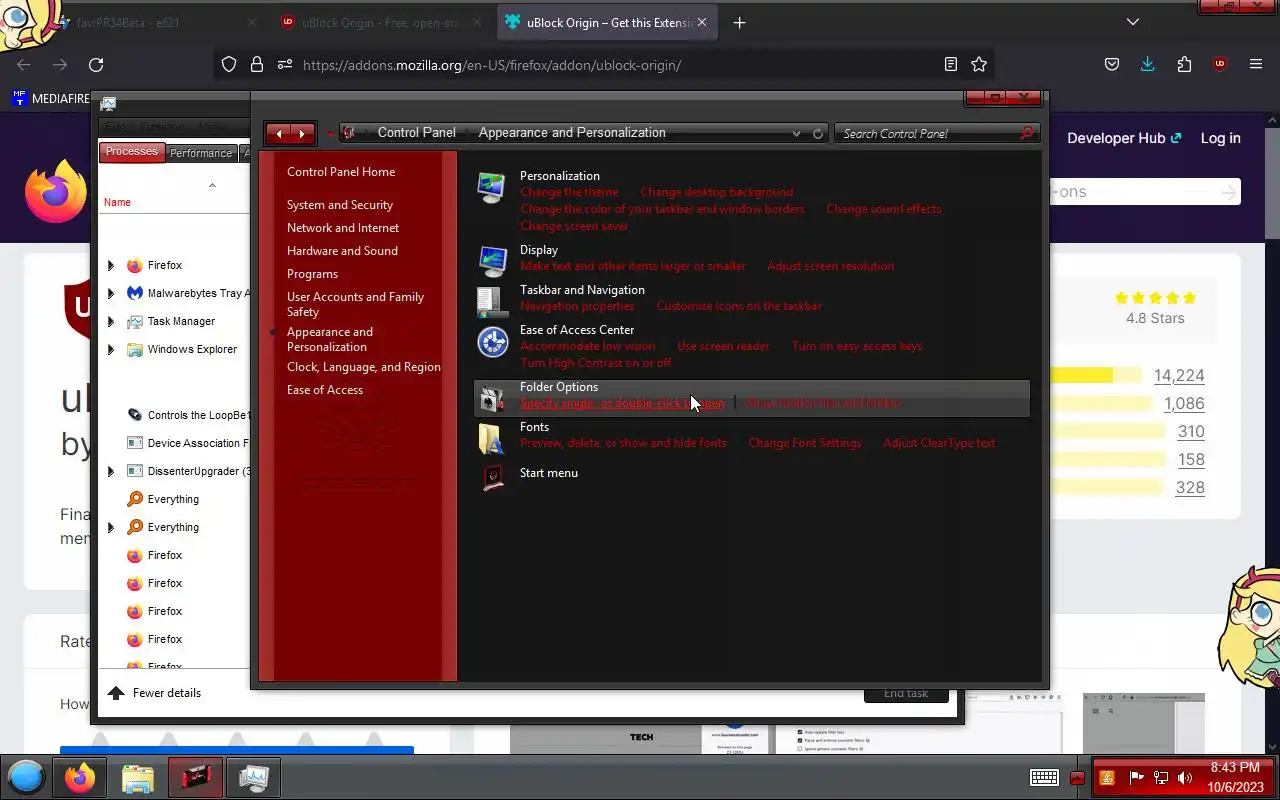This screenshot has width=1280, height=800.
Task: Reload the Firefox page
Action: [x=96, y=65]
